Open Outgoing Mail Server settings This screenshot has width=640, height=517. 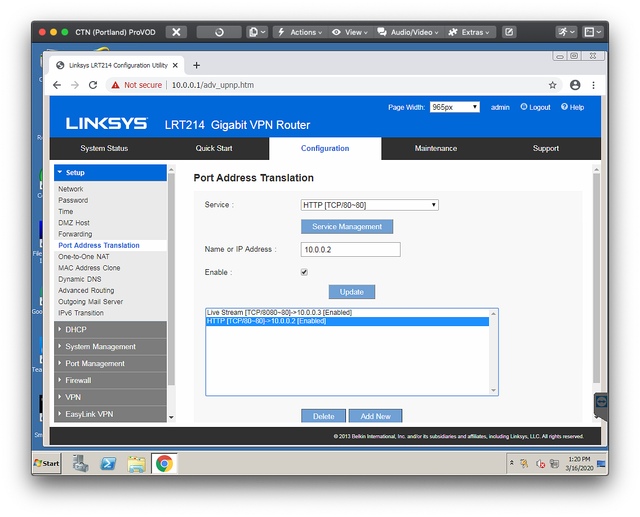[91, 302]
